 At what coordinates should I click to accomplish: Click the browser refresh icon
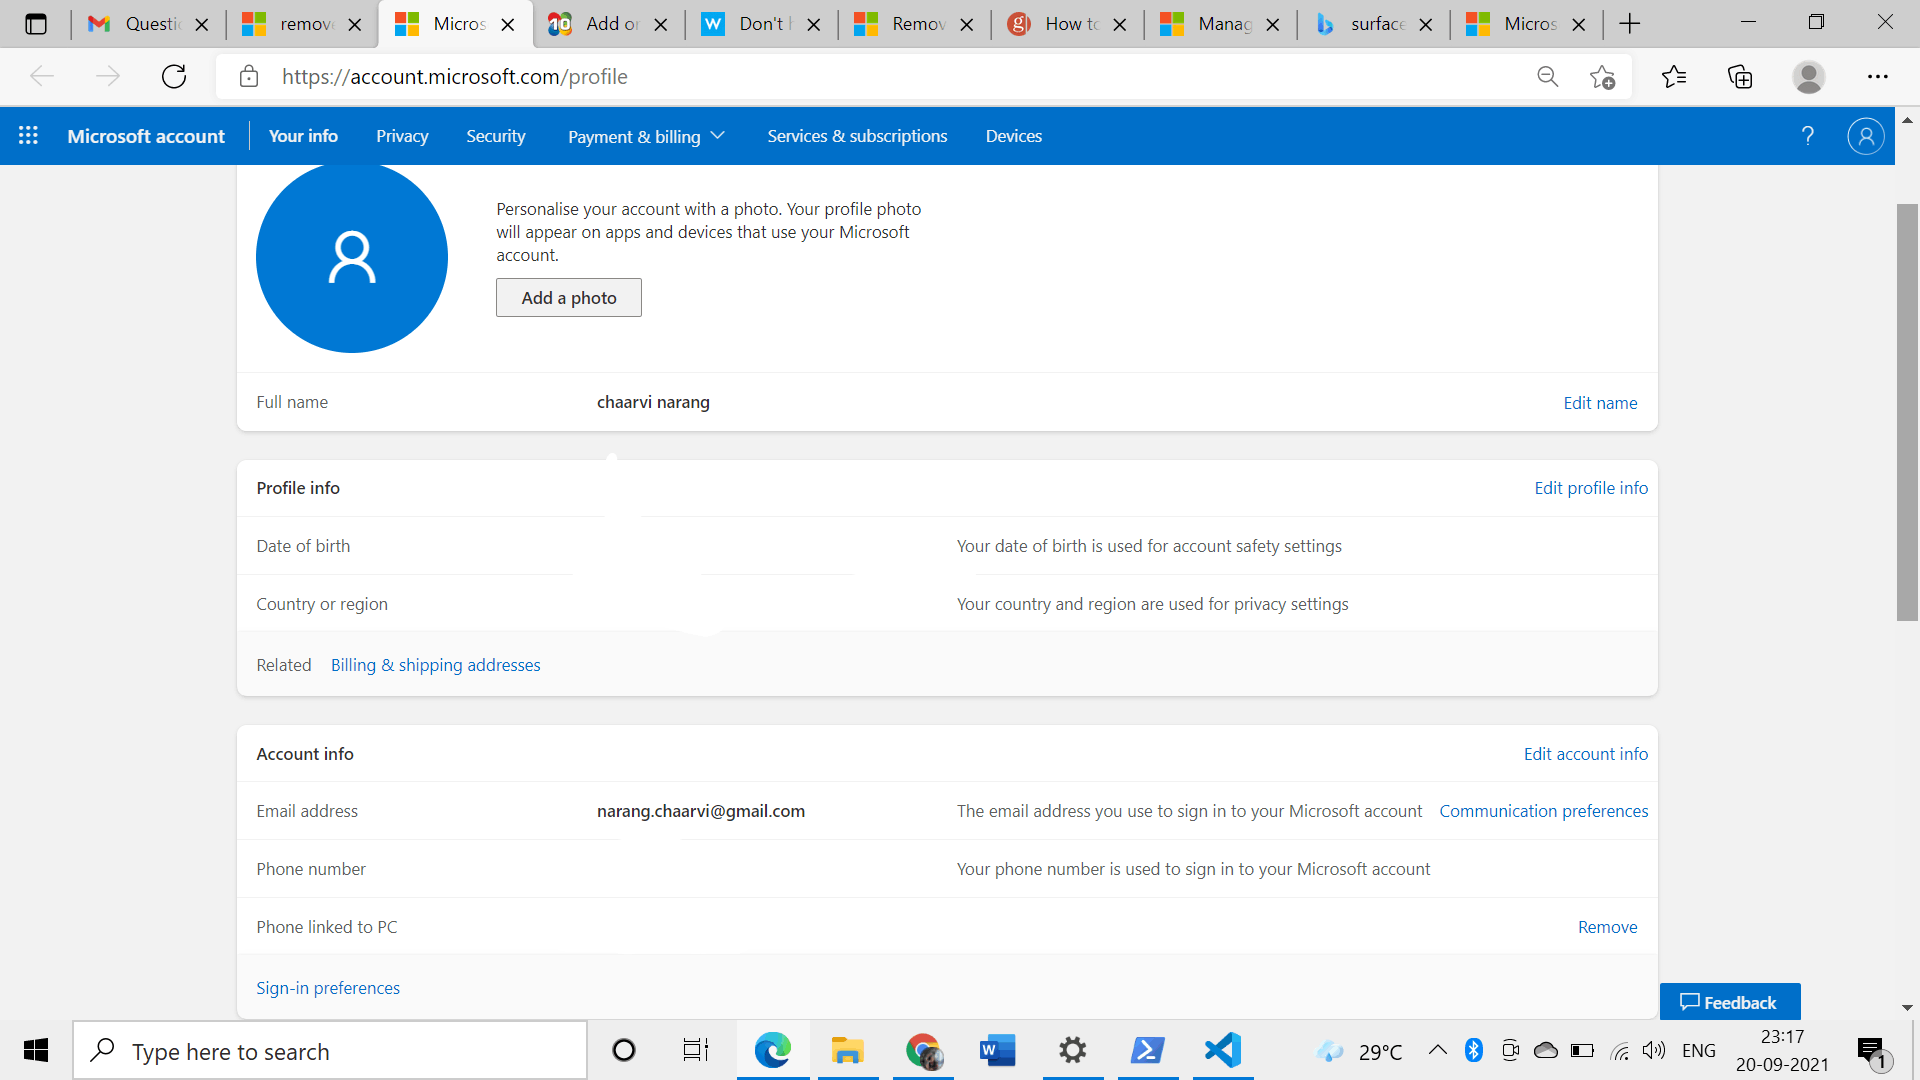pos(174,77)
